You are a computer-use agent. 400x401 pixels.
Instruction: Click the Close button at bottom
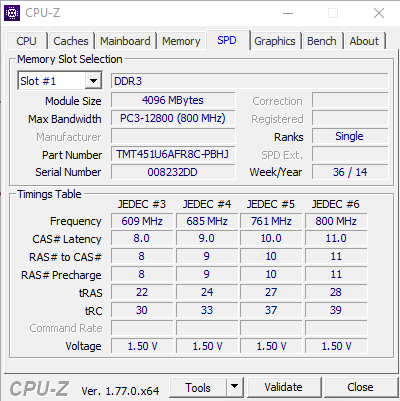tap(360, 387)
